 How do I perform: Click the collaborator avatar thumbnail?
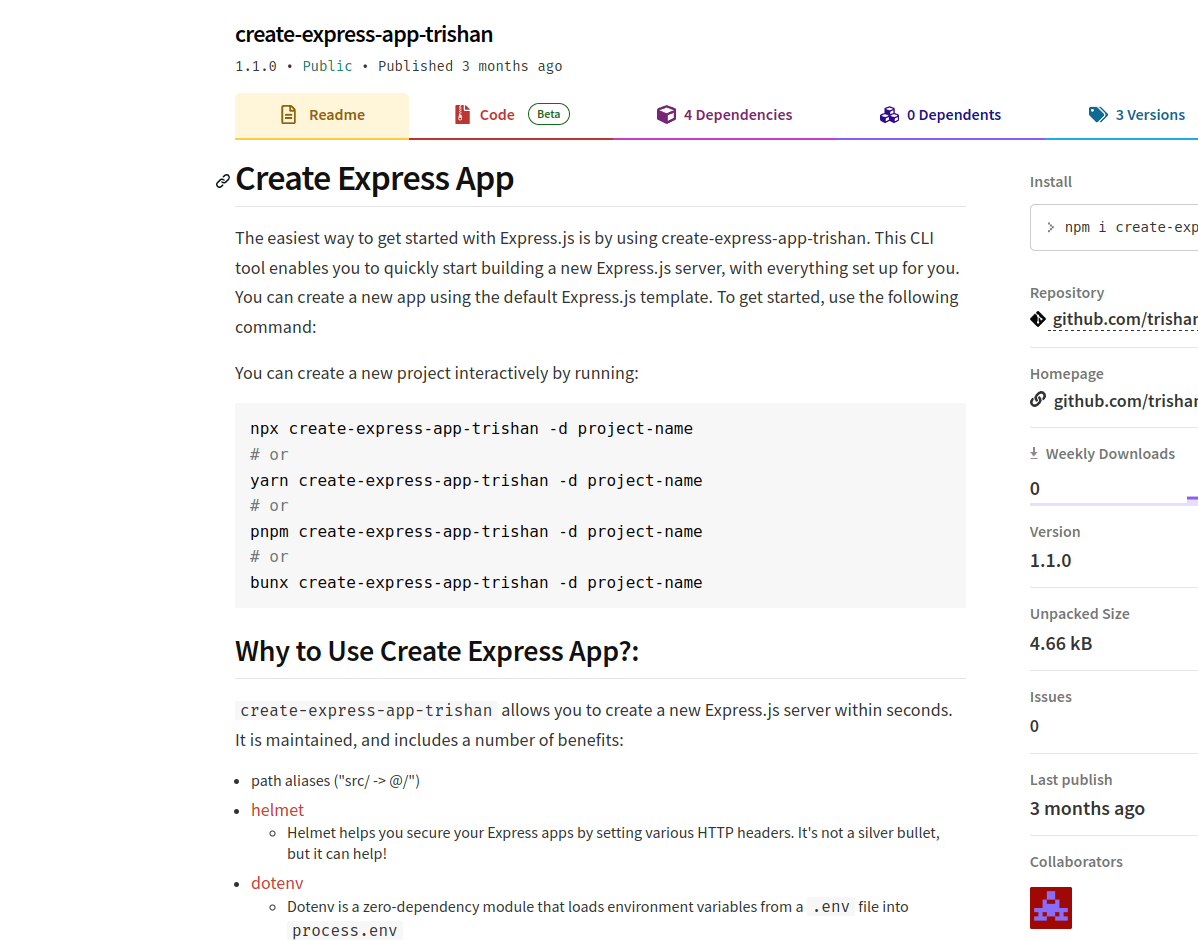click(x=1051, y=907)
